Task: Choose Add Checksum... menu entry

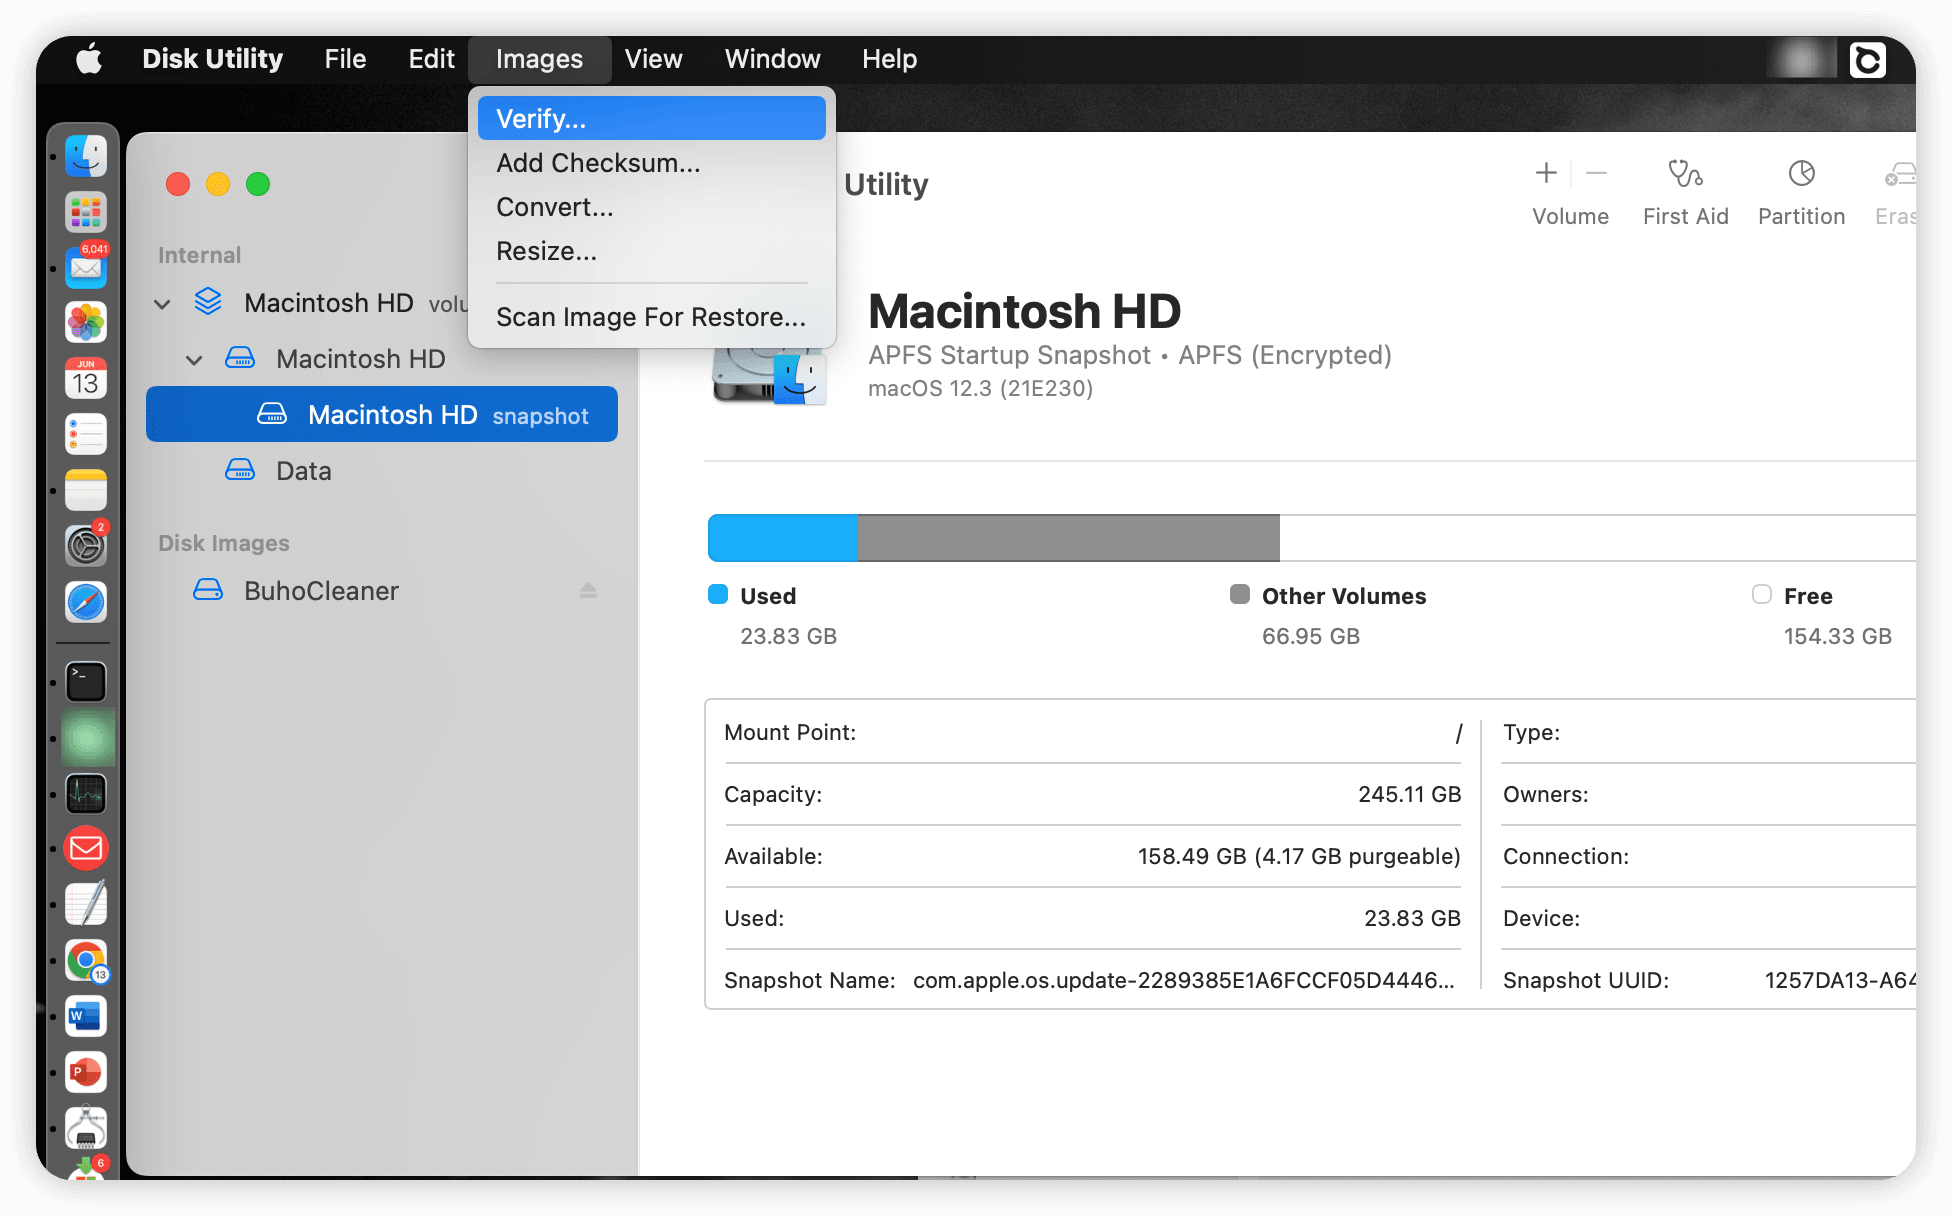Action: (652, 163)
